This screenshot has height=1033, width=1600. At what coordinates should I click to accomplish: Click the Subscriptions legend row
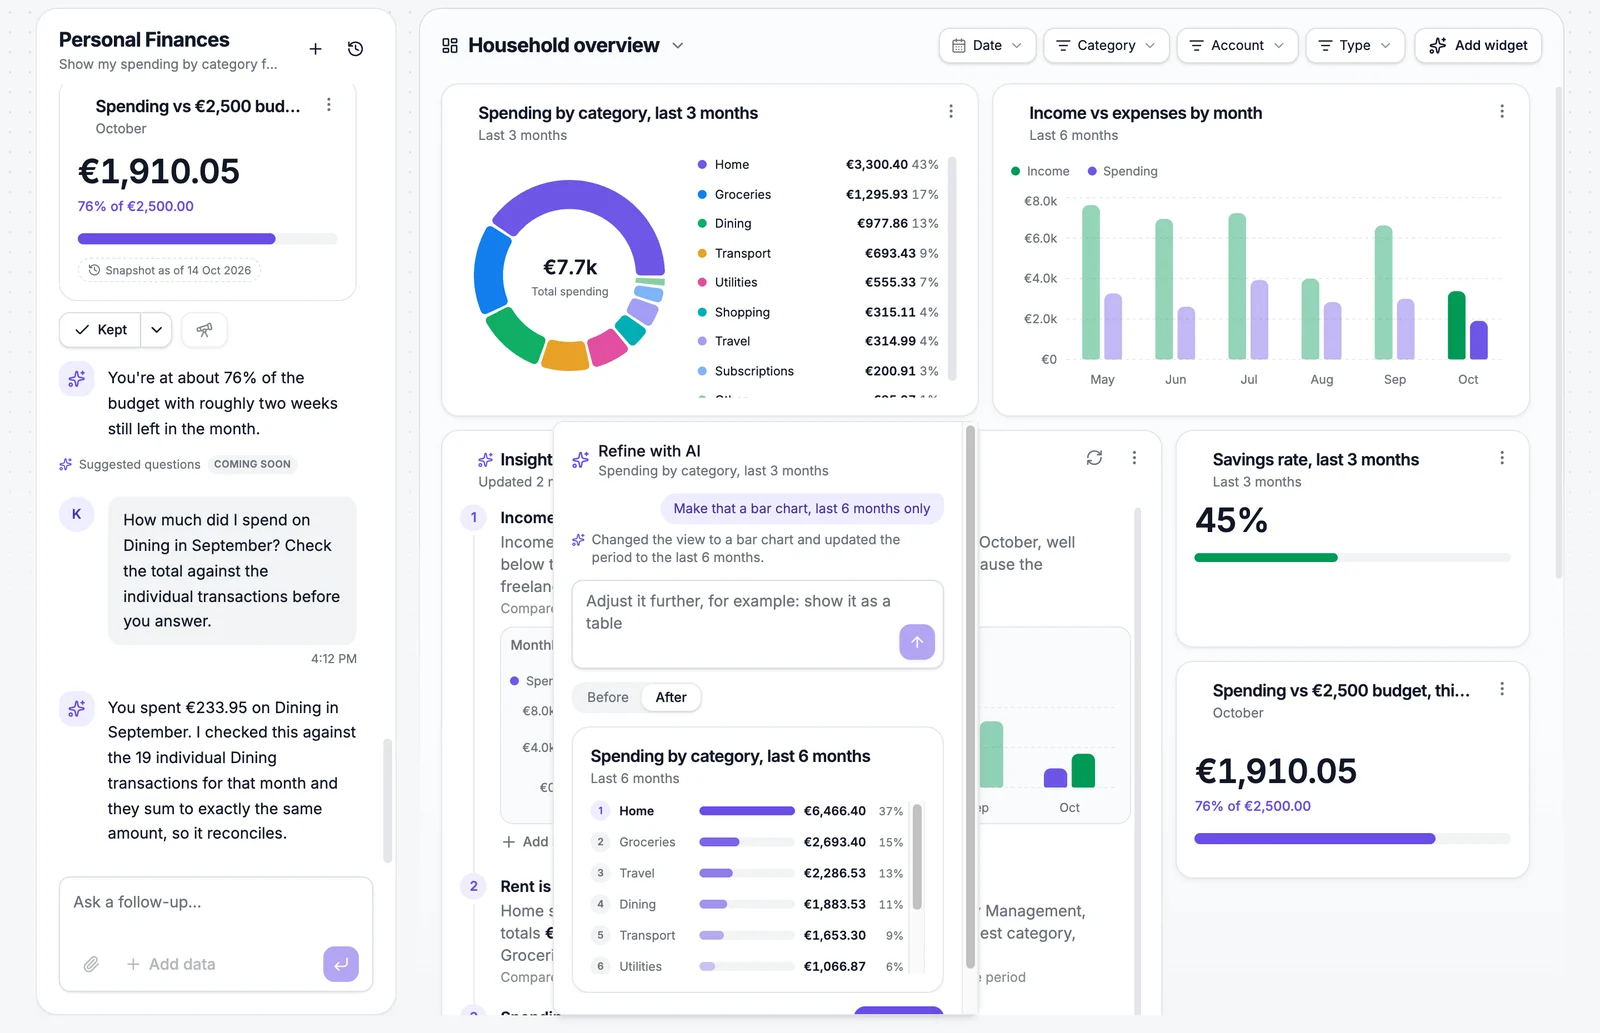coord(818,371)
